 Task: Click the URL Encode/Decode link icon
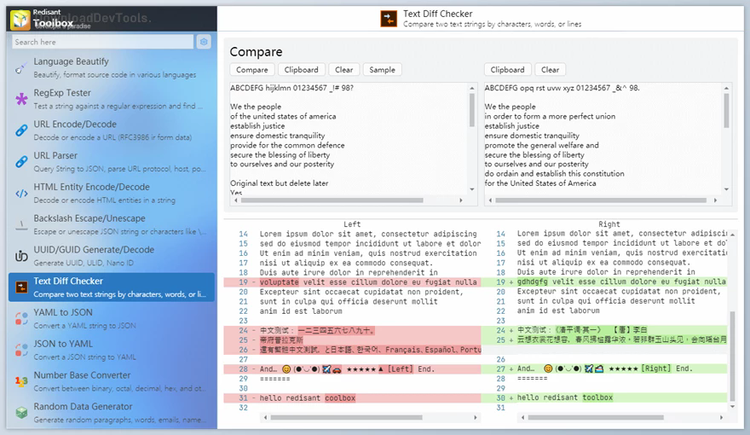21,130
